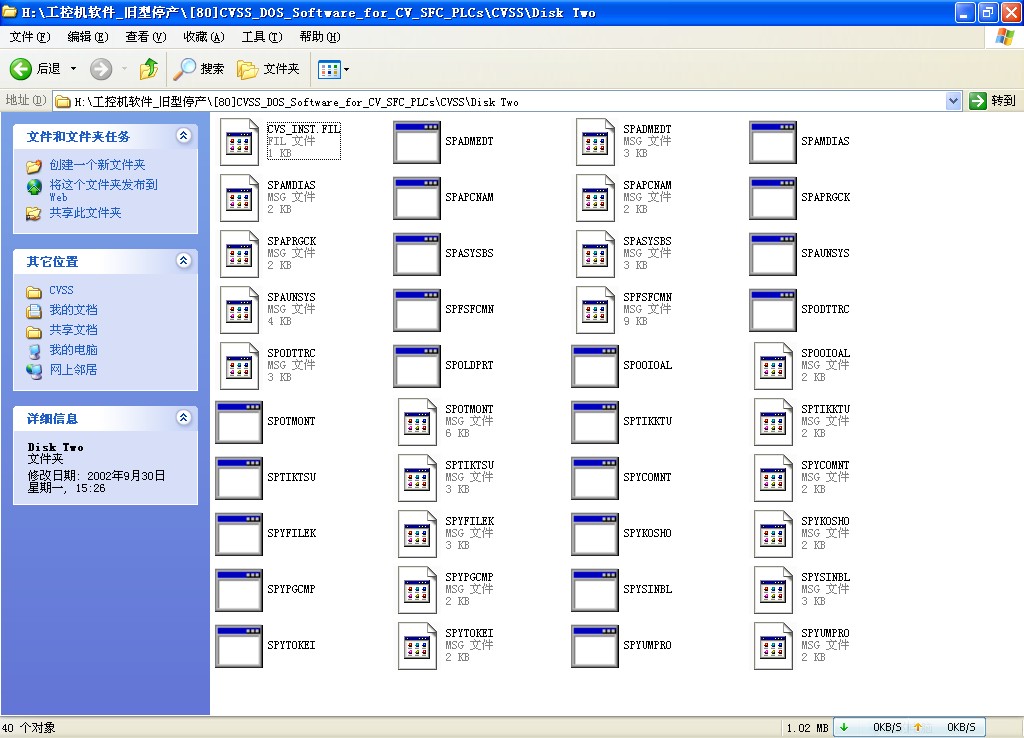The height and width of the screenshot is (738, 1024).
Task: Click 共享此文件夹 link
Action: 85,213
